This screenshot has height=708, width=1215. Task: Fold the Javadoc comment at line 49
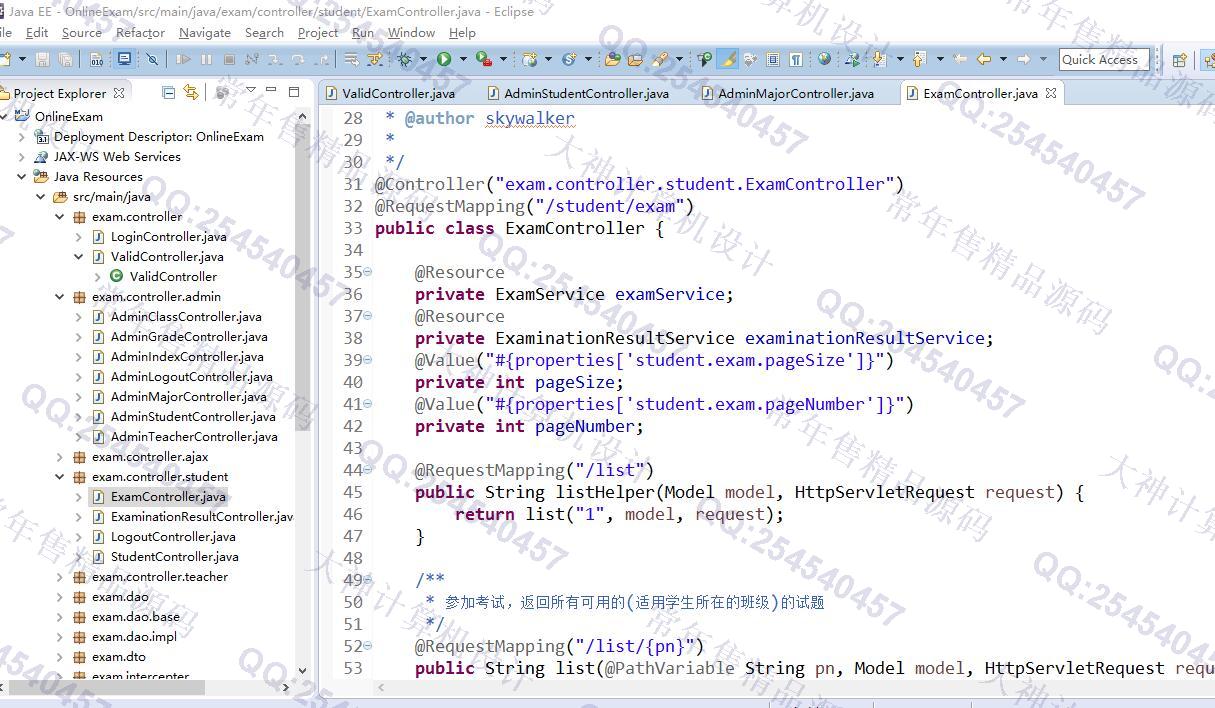368,580
